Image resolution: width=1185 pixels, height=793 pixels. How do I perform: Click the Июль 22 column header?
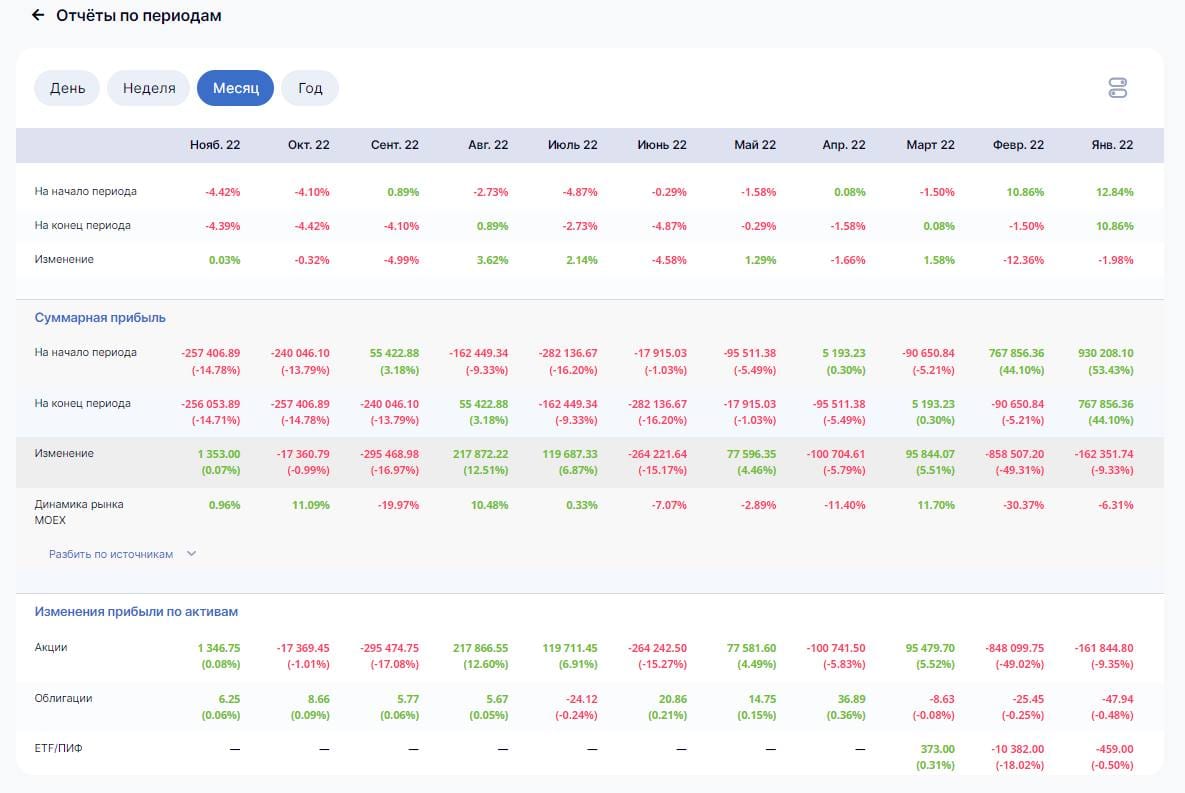tap(572, 145)
